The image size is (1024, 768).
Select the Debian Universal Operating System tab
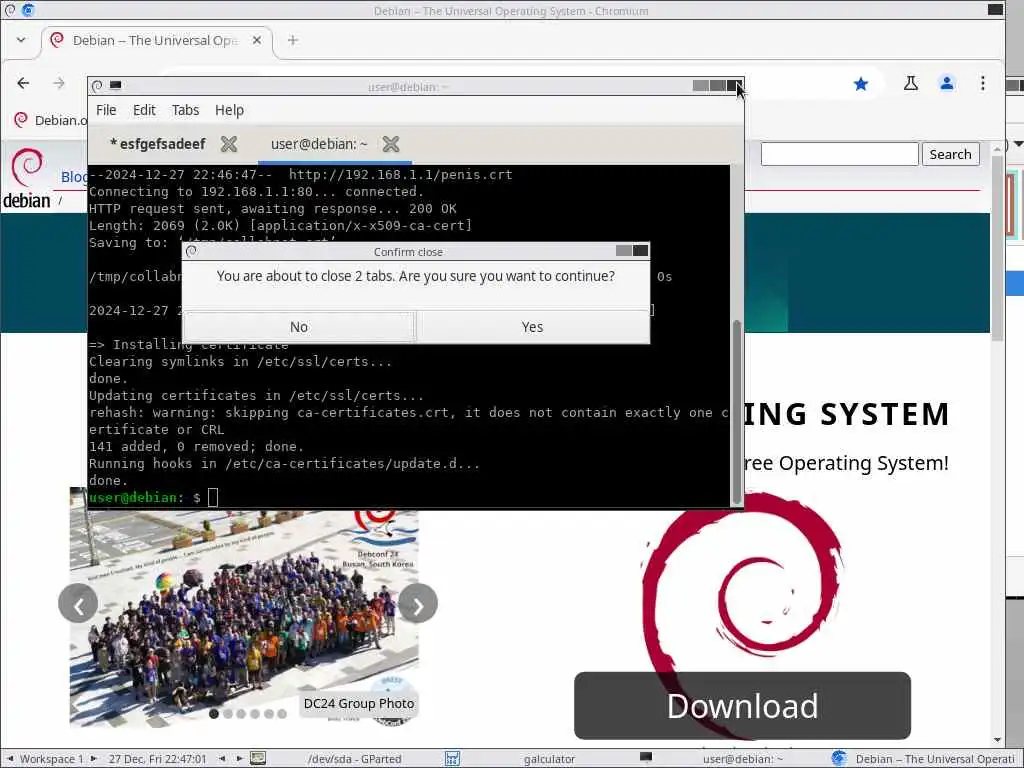pos(157,40)
